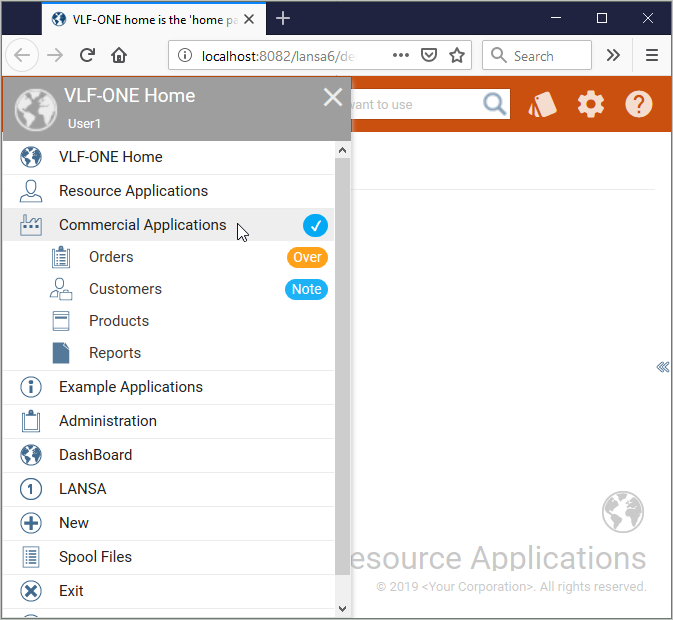This screenshot has width=673, height=620.
Task: Save page to Pocket icon
Action: pos(429,55)
